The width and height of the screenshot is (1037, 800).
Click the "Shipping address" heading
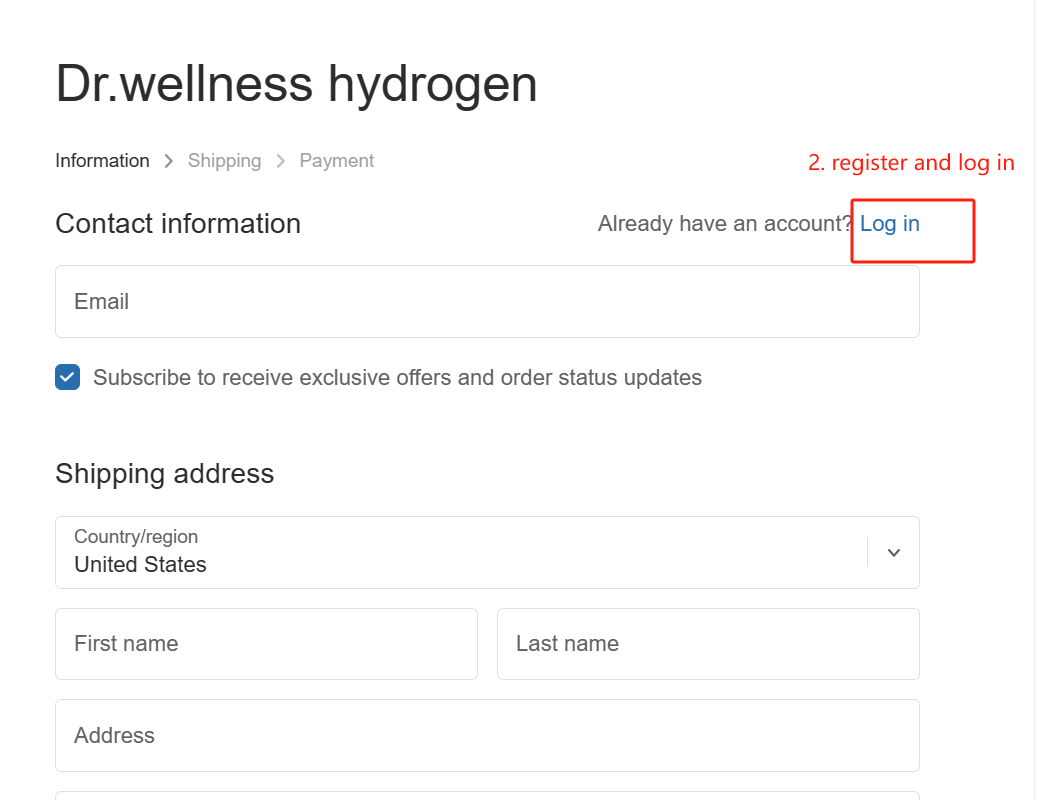(164, 473)
